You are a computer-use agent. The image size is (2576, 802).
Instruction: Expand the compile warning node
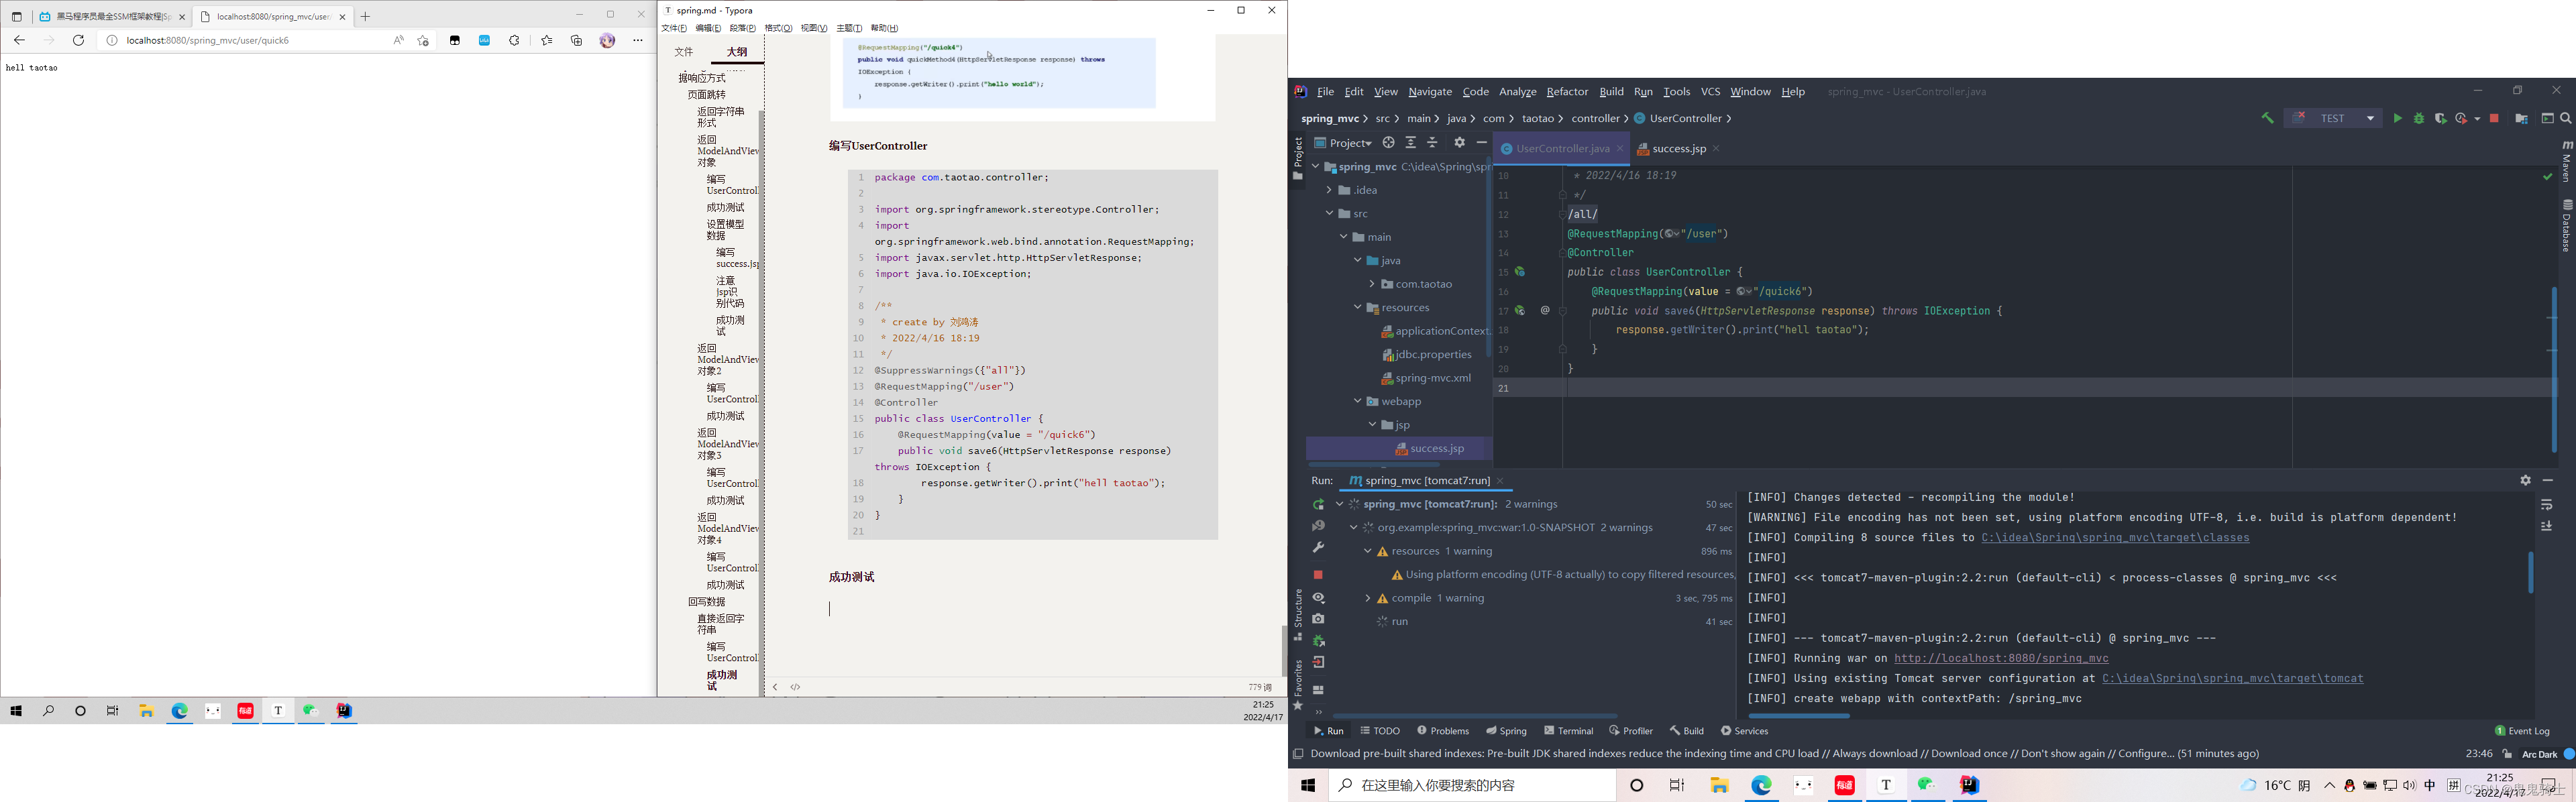tap(1367, 598)
